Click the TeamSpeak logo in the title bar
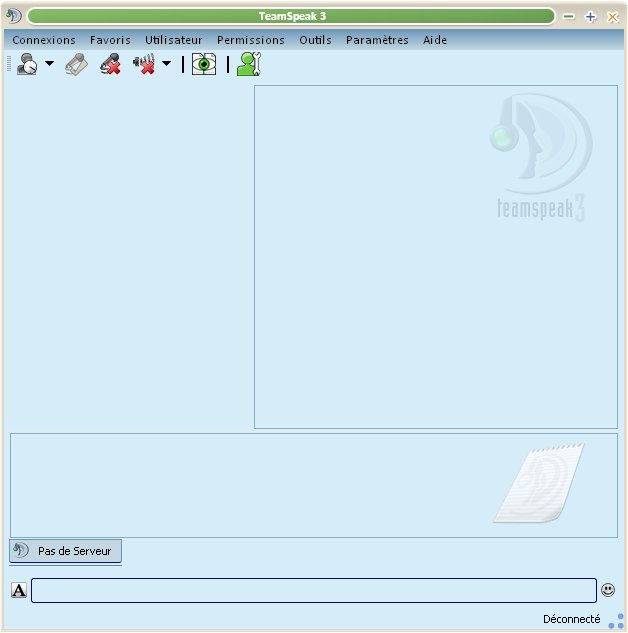 click(14, 16)
